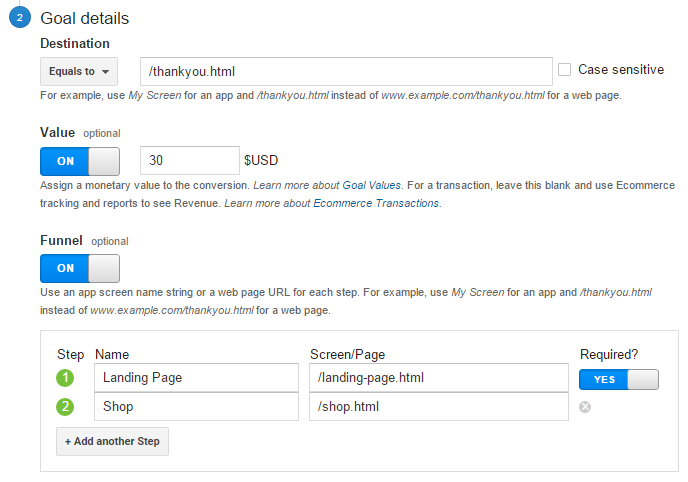Open the Equals to match type dropdown
This screenshot has height=482, width=688.
tap(78, 71)
